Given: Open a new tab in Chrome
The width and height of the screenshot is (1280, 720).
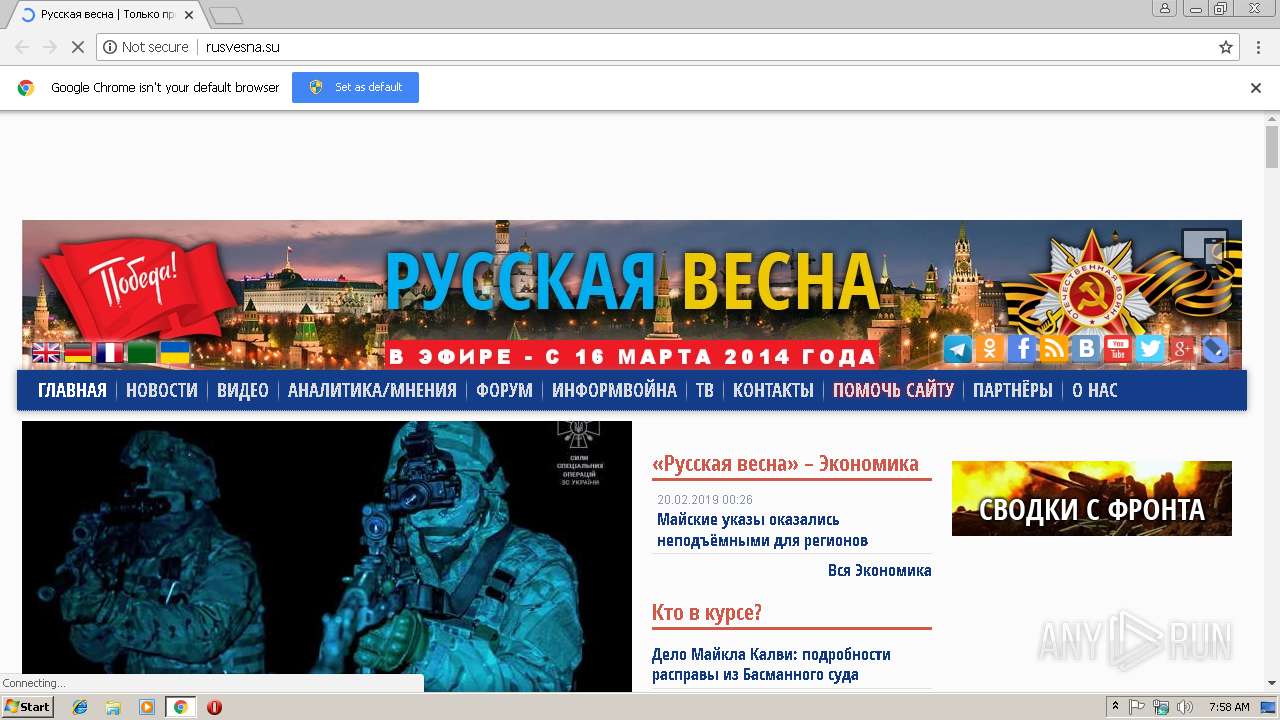Looking at the screenshot, I should pos(226,15).
